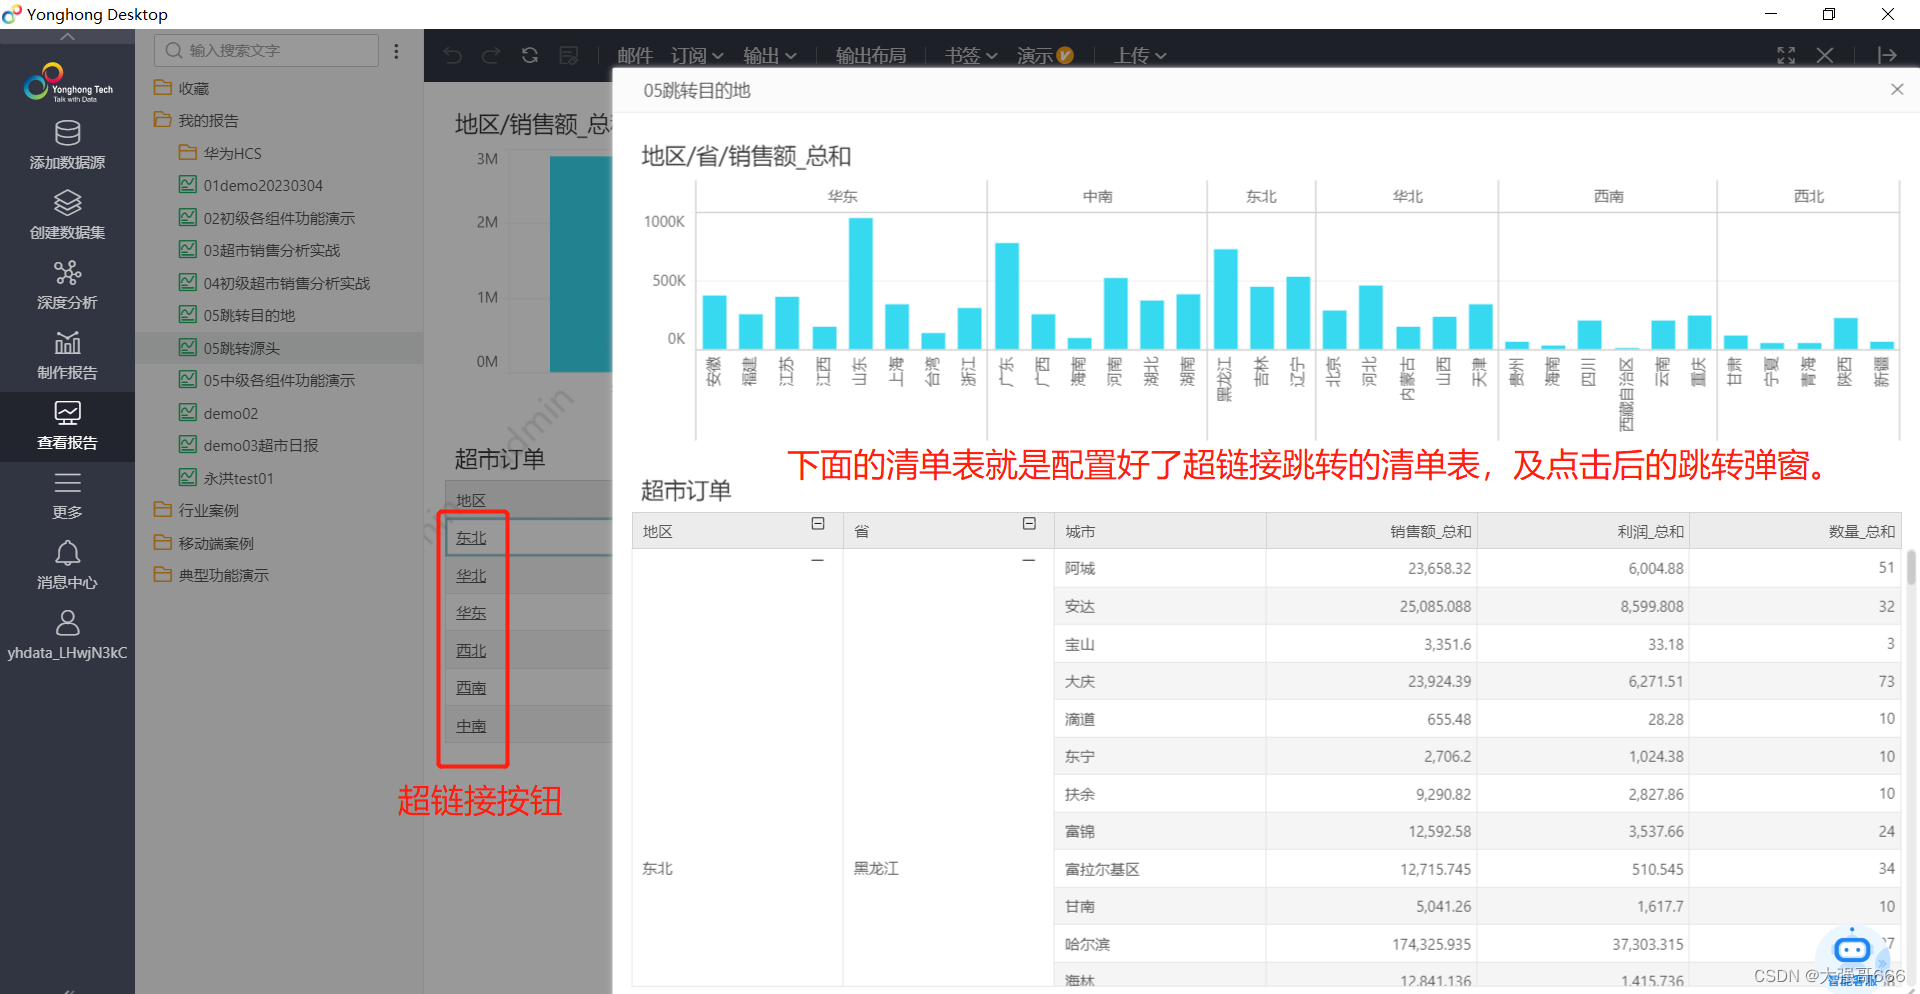Collapse the 黑龙江 row group
This screenshot has height=994, width=1920.
1029,561
